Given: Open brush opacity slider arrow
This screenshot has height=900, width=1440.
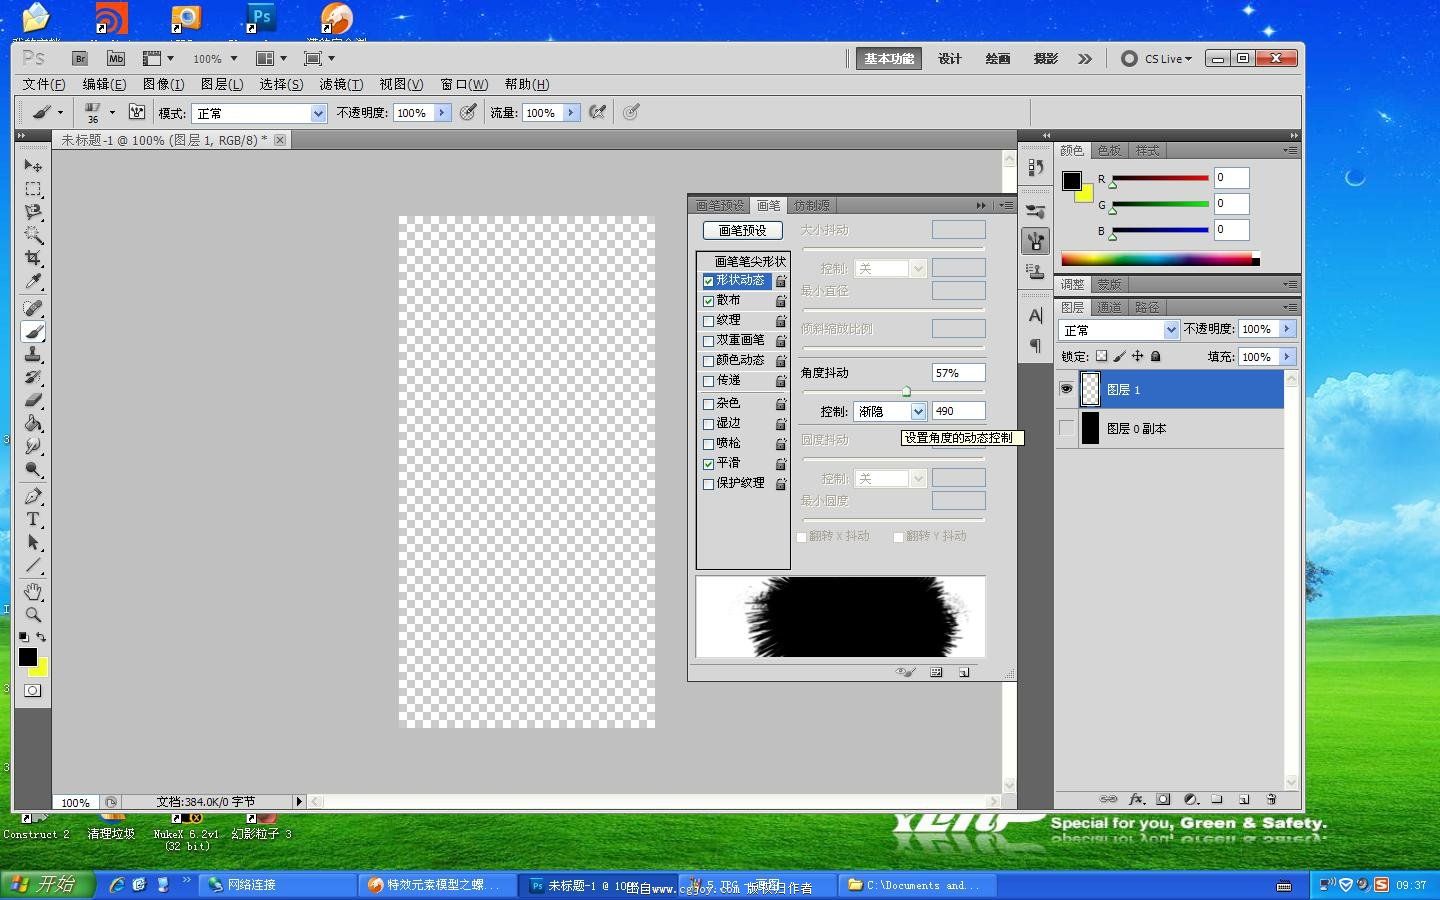Looking at the screenshot, I should click(x=442, y=113).
